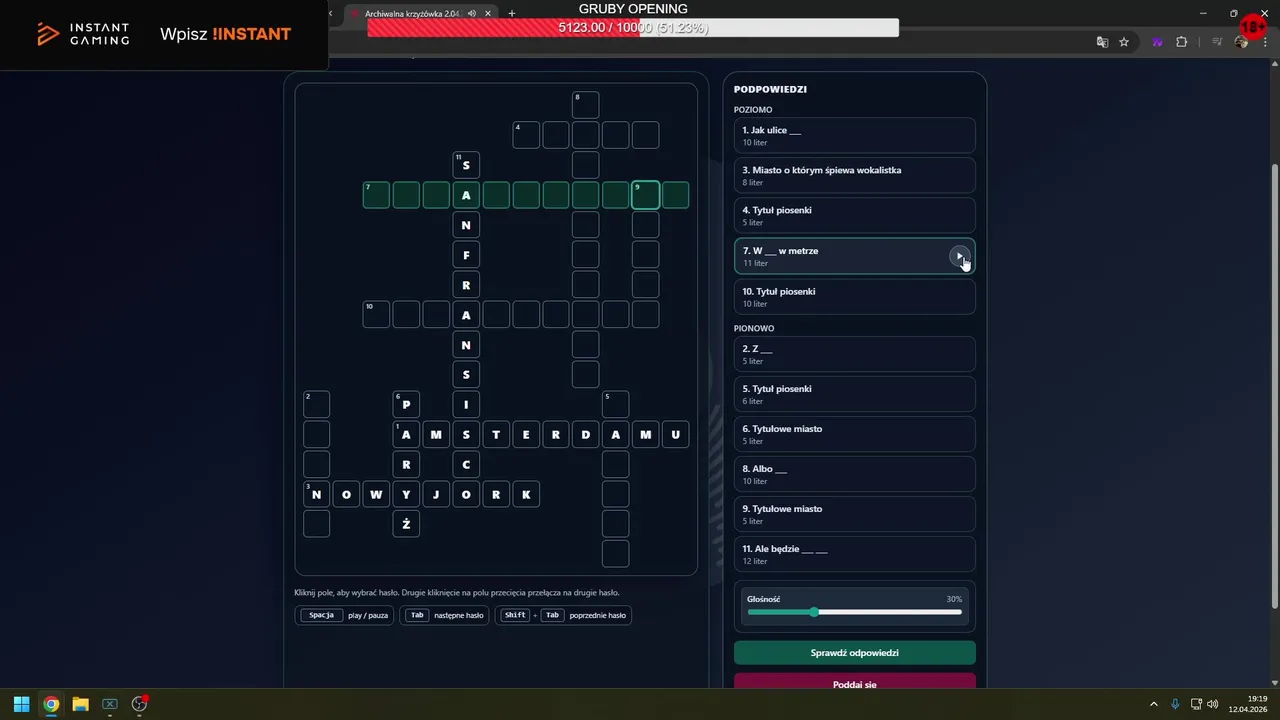The width and height of the screenshot is (1280, 720).
Task: Select cell numbered 3 containing N
Action: [316, 494]
